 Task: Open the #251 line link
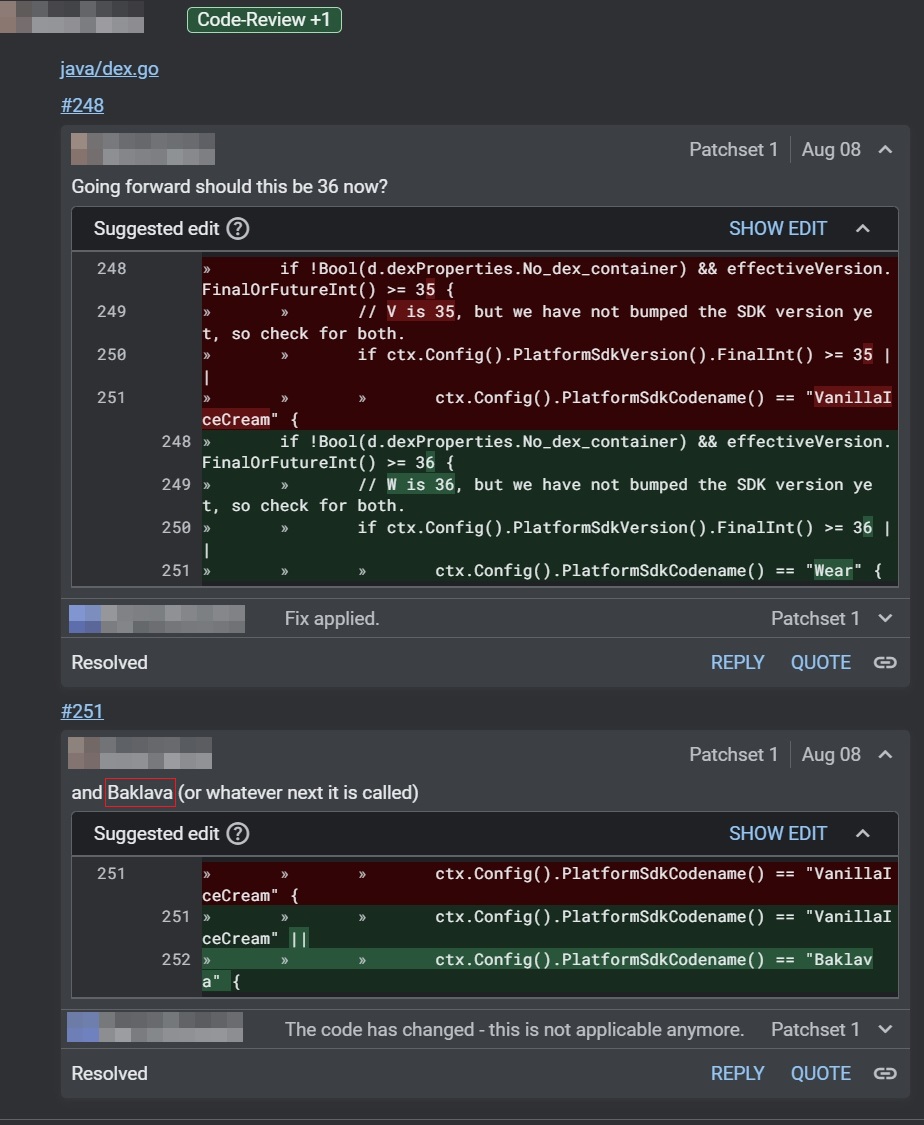82,711
